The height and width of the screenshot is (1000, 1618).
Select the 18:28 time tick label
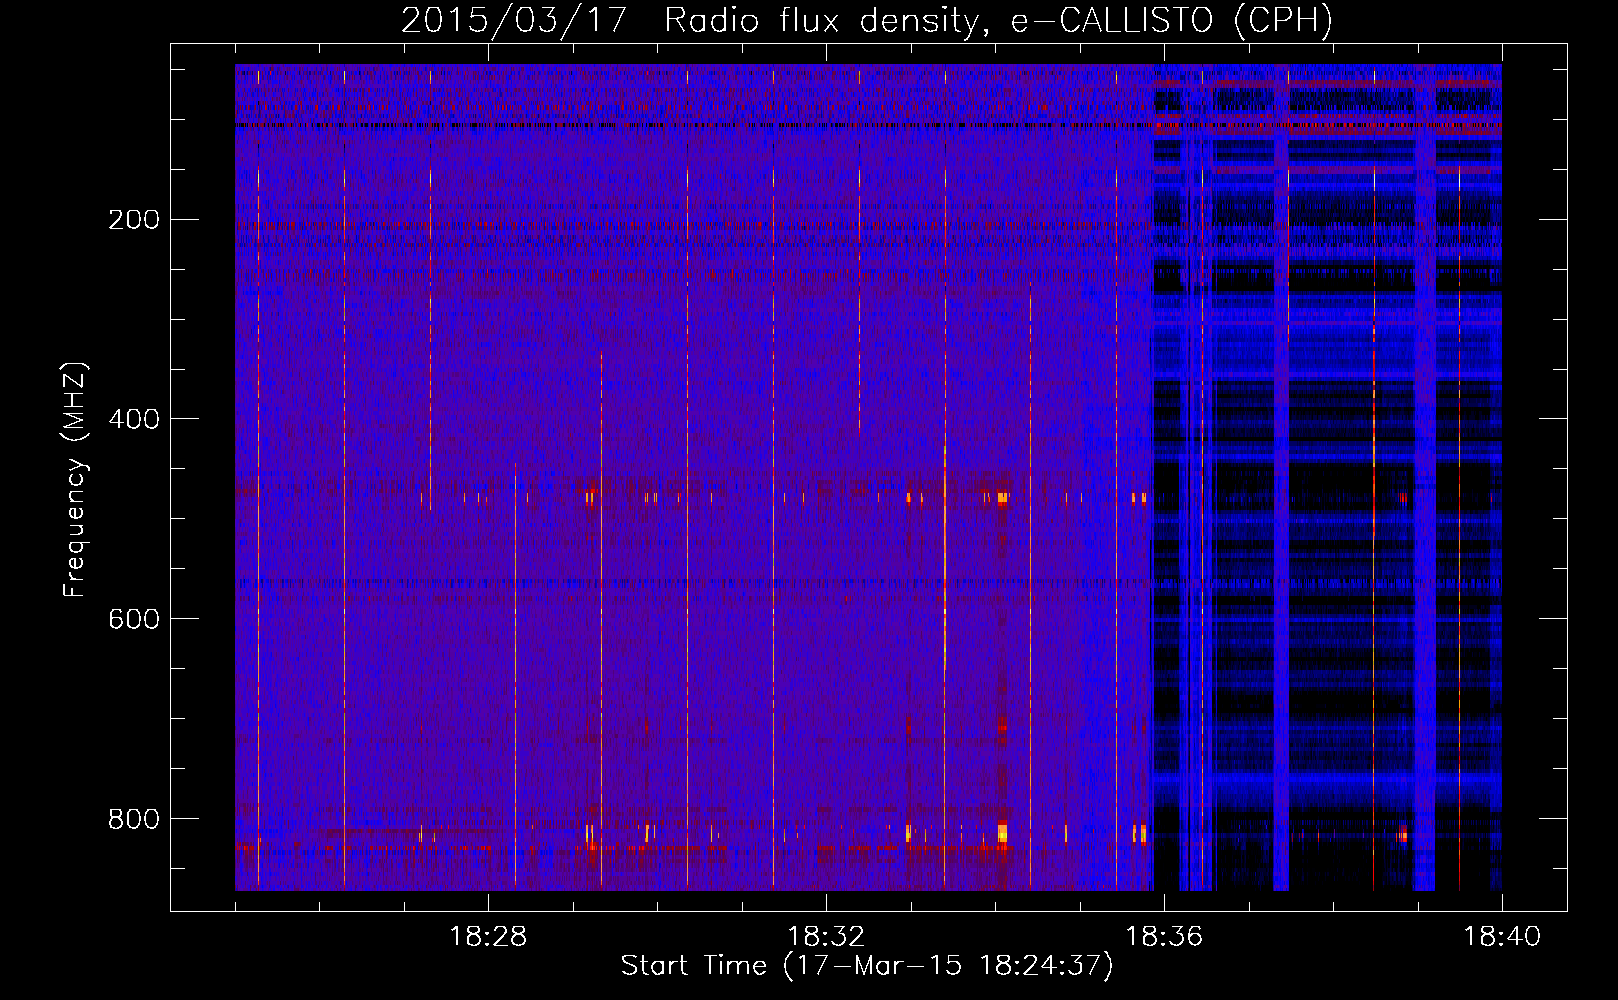point(488,937)
